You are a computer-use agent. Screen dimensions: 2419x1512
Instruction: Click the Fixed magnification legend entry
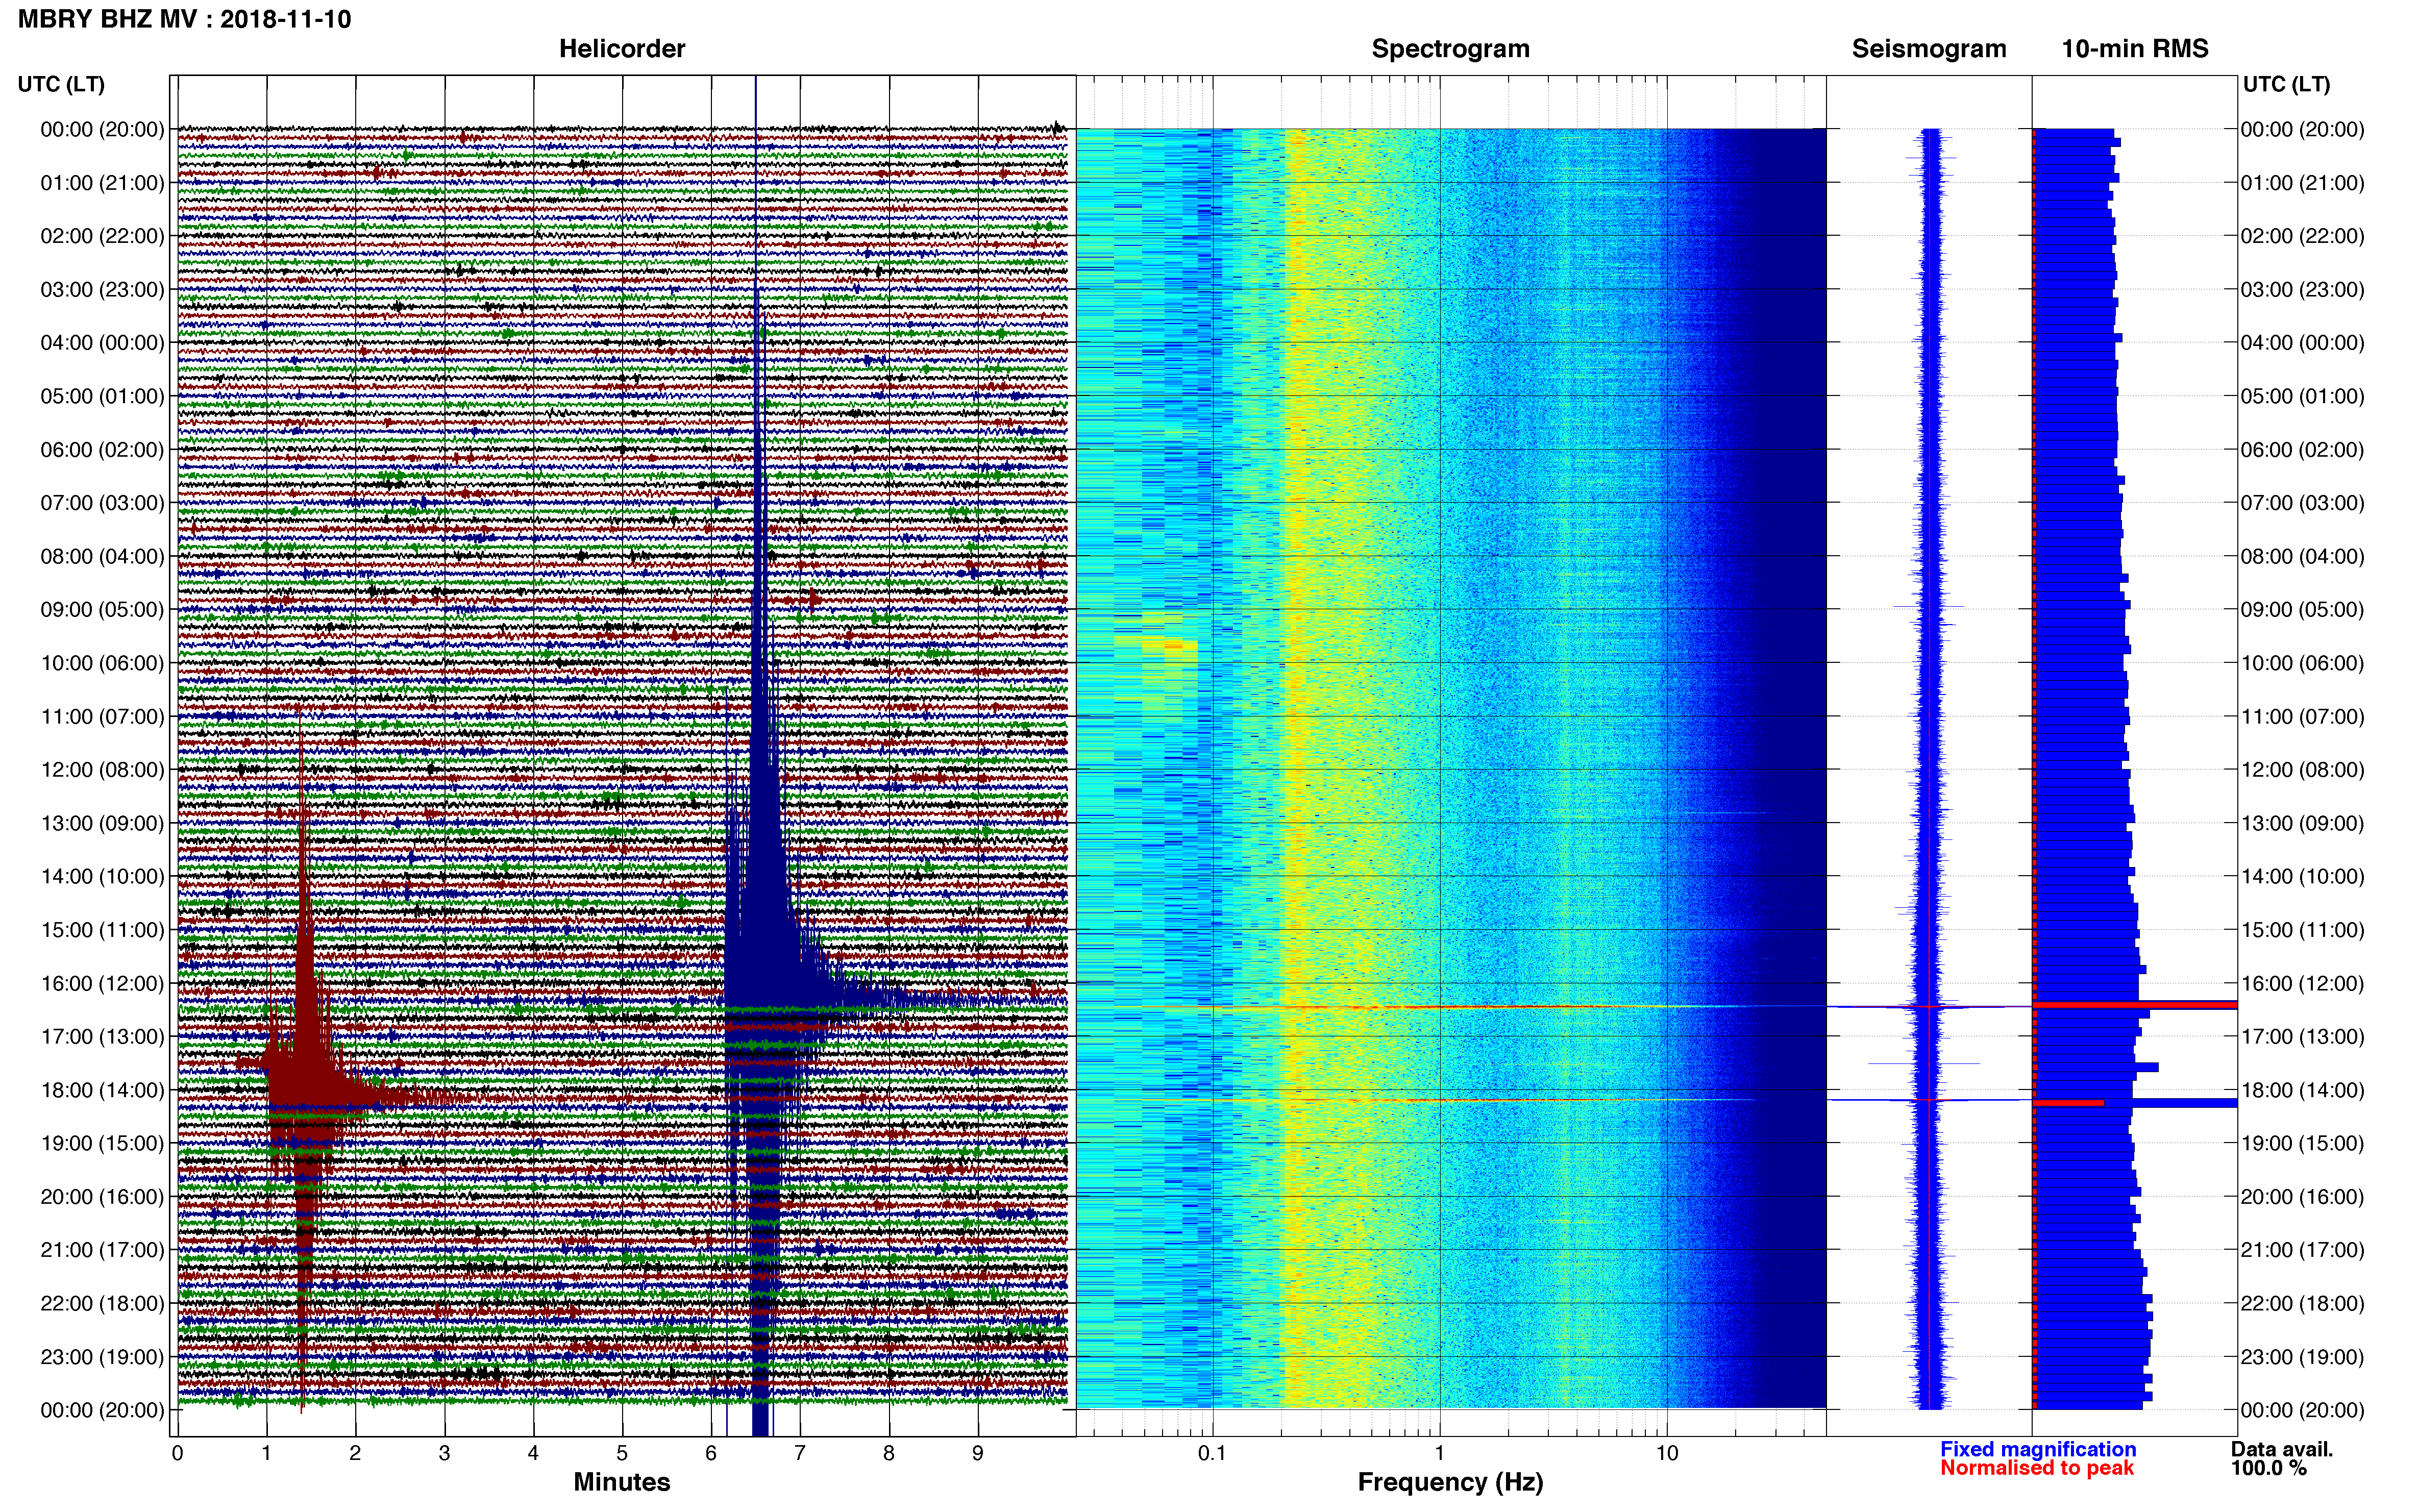tap(2038, 1449)
